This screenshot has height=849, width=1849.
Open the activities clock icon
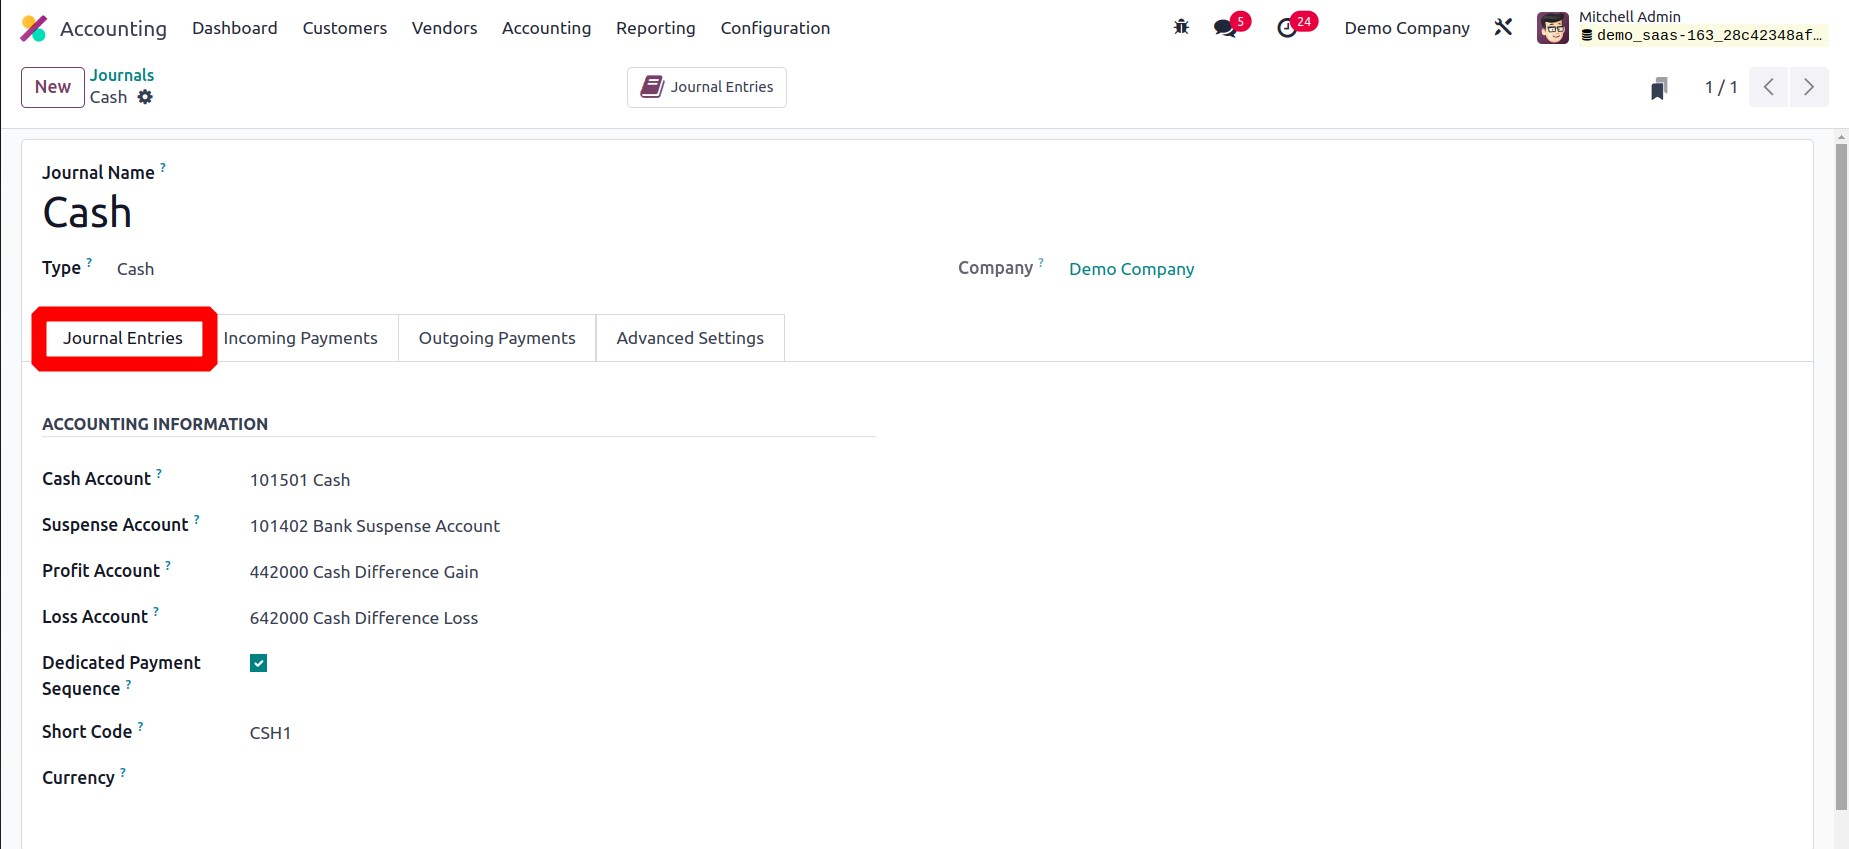pyautogui.click(x=1287, y=28)
